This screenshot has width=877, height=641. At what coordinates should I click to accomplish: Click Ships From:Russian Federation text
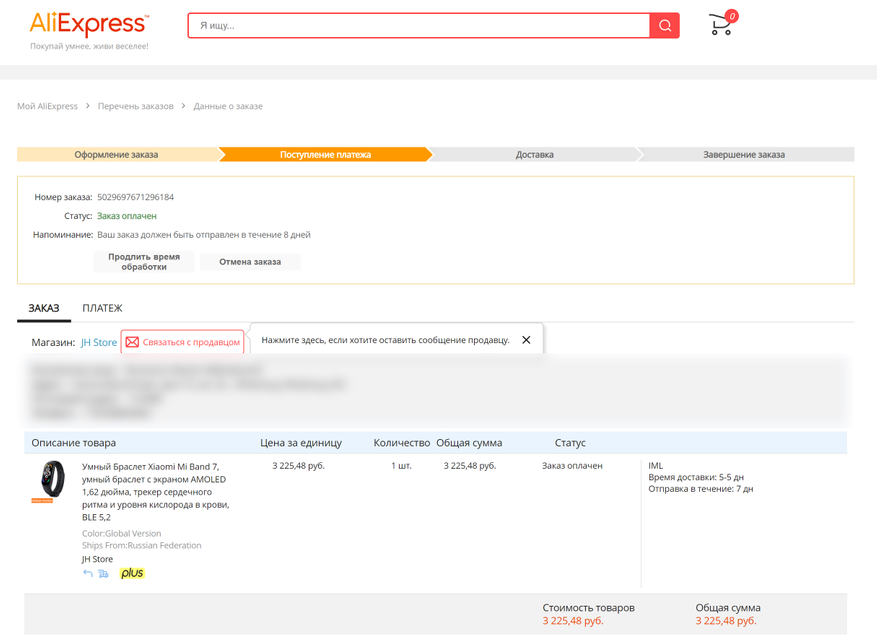142,545
